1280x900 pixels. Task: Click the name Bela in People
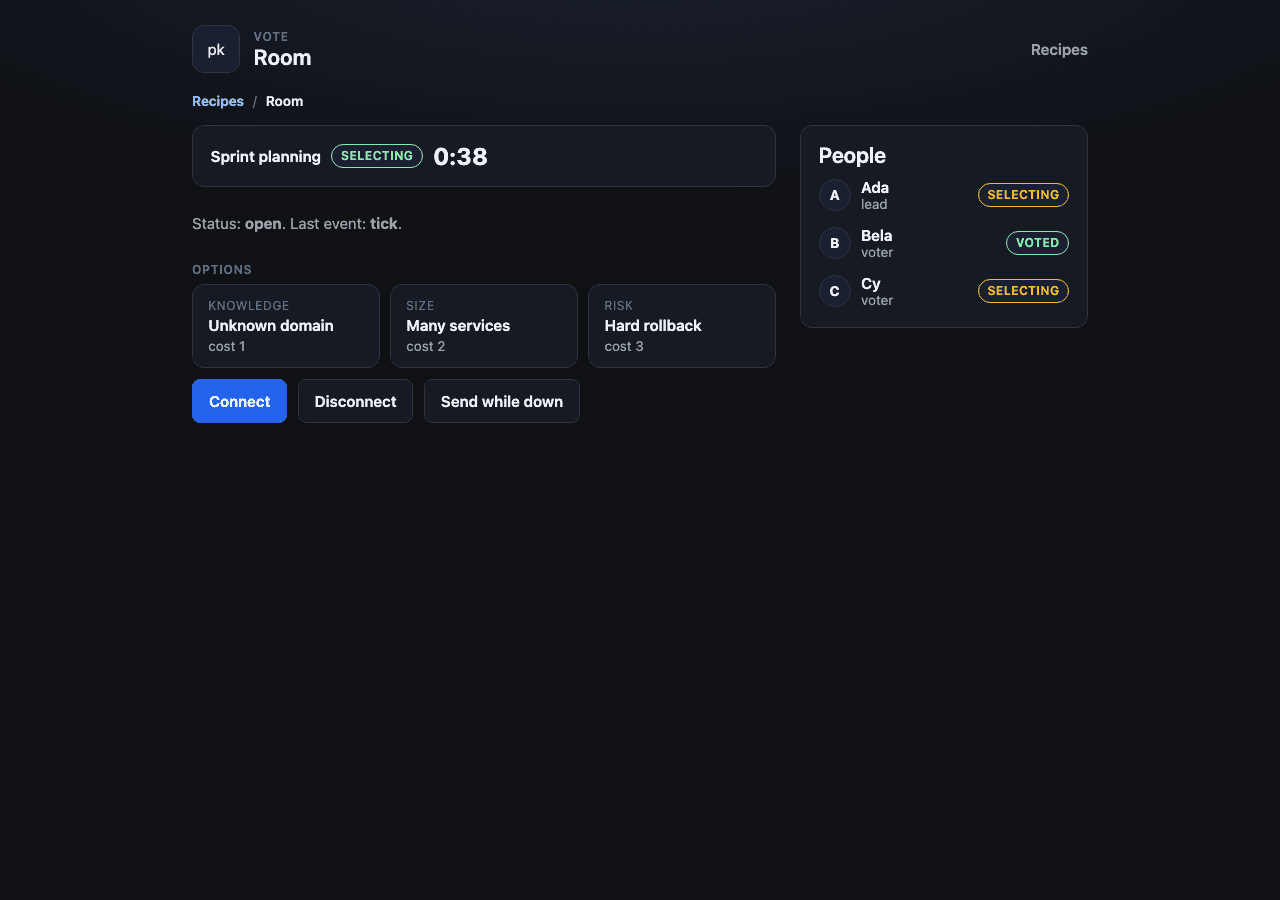point(876,235)
